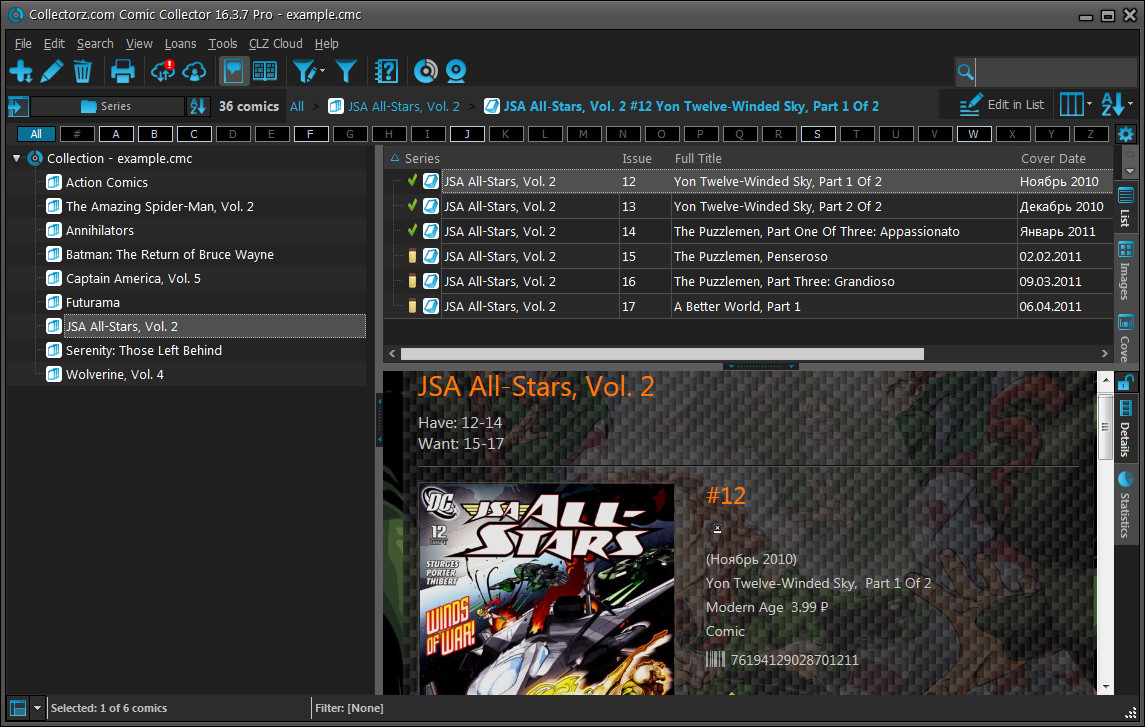Click the JSA All-Stars, Vol. 2 breadcrumb link
The height and width of the screenshot is (727, 1145).
[404, 107]
